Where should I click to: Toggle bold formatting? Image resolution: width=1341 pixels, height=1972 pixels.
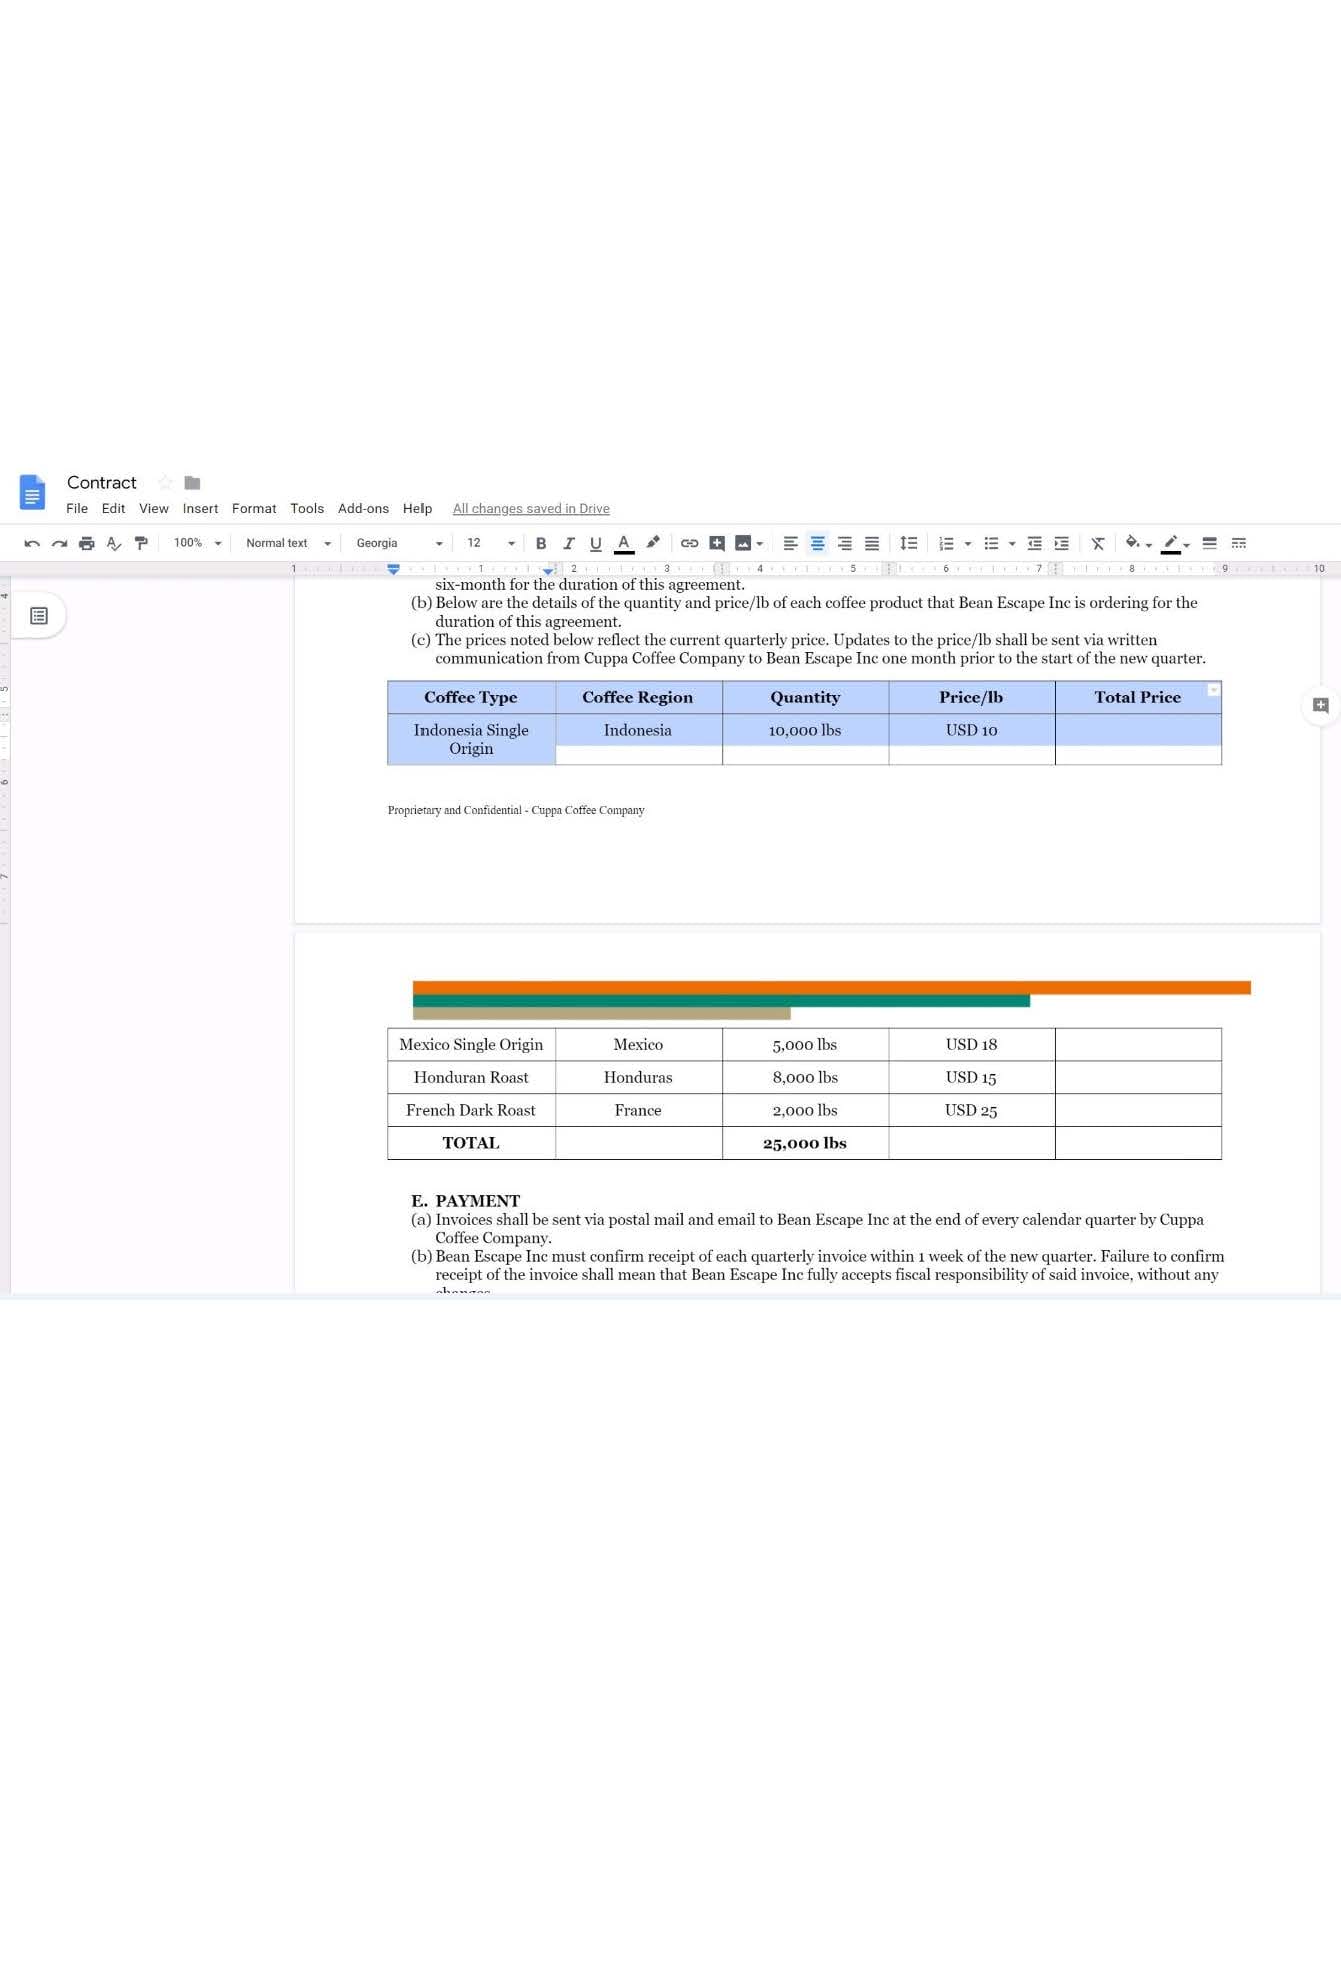[541, 543]
